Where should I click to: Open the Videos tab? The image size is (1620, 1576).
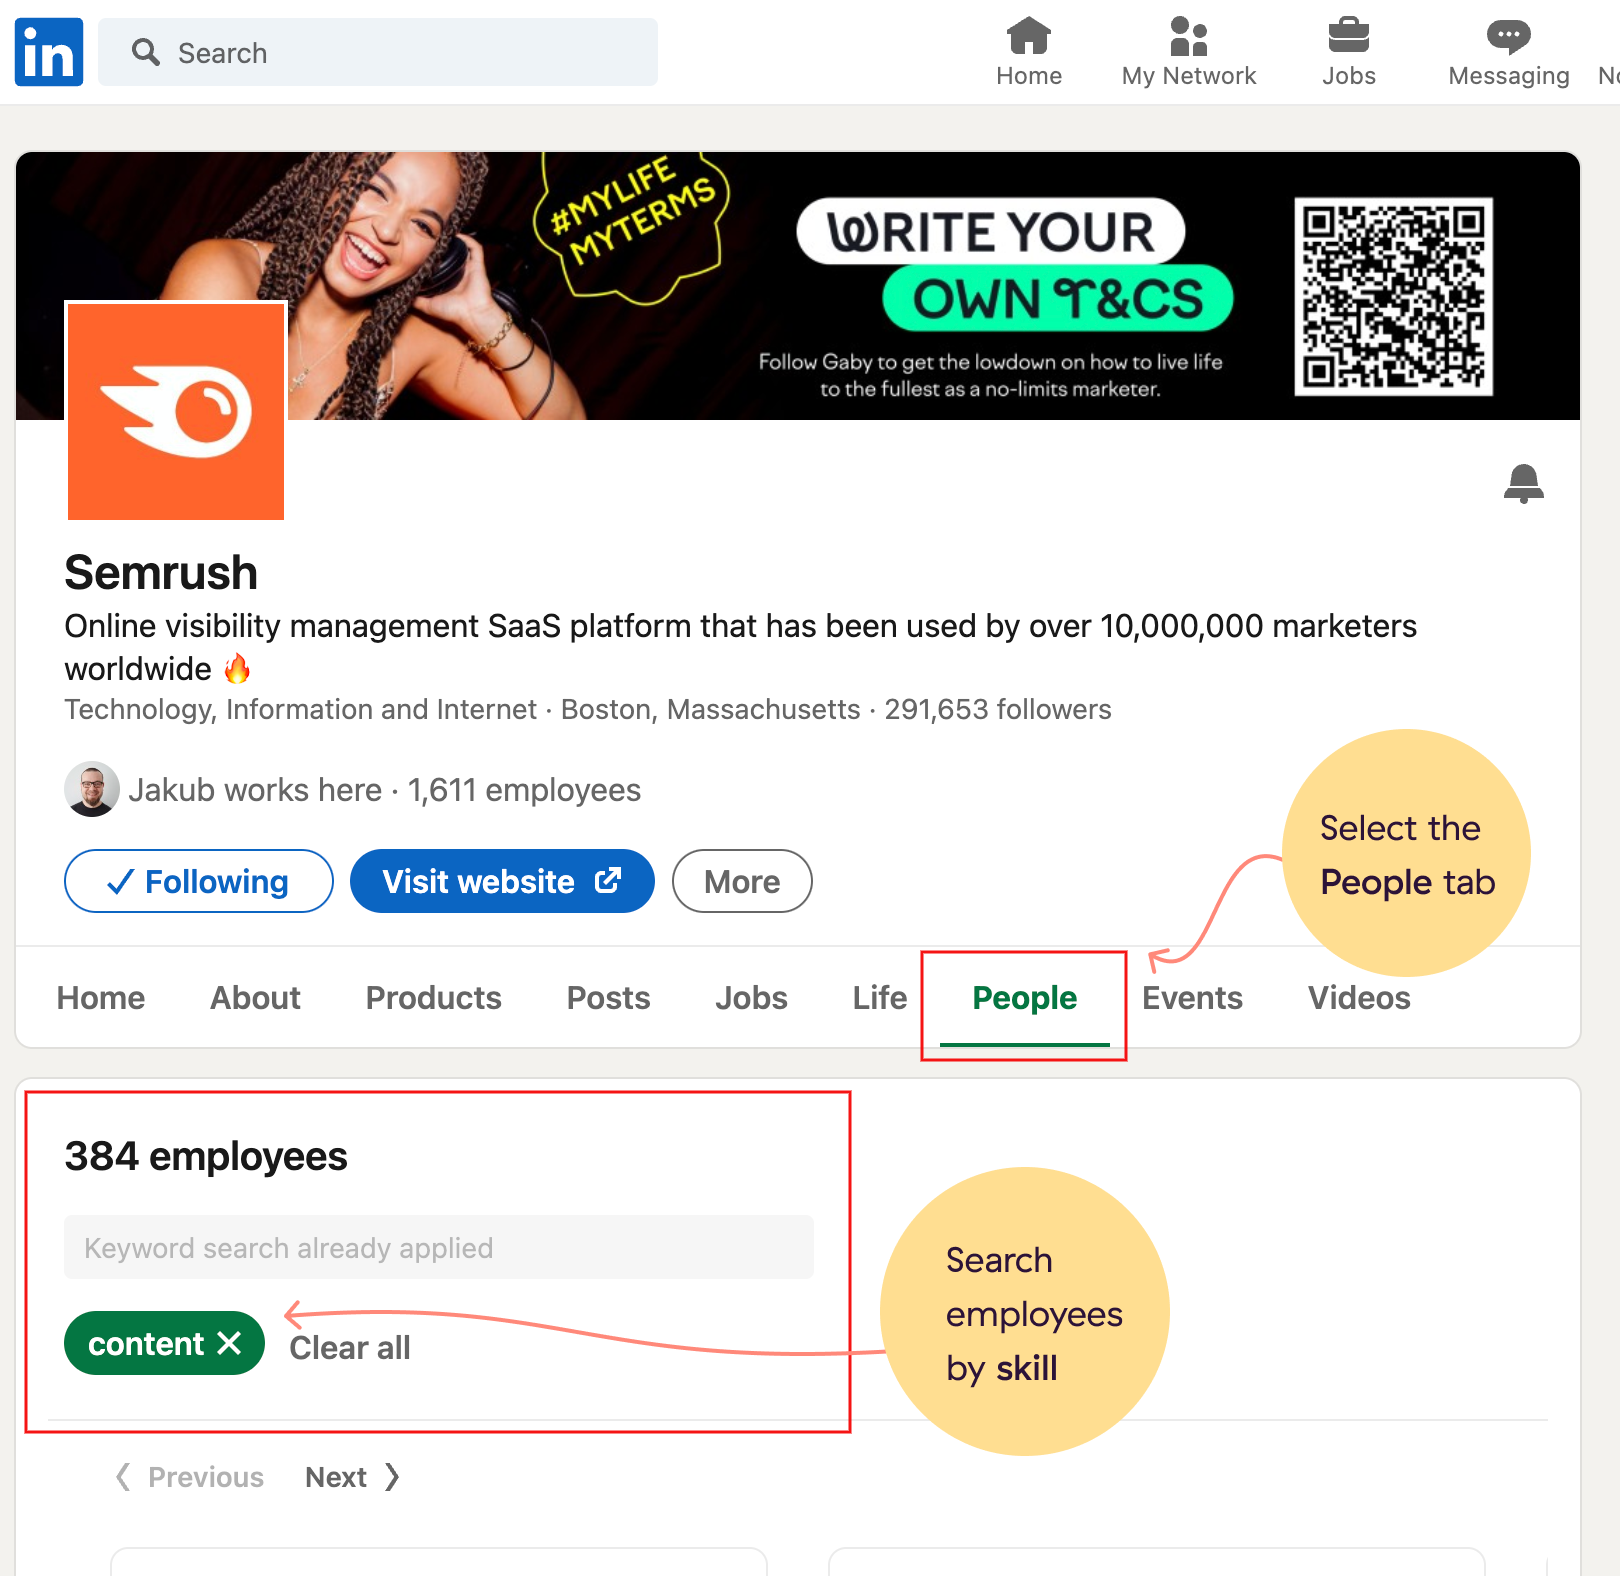1359,998
